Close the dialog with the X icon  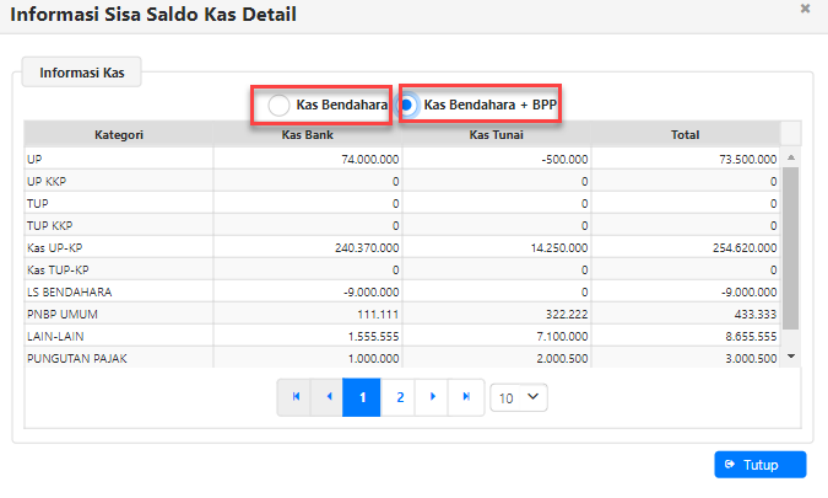click(805, 8)
